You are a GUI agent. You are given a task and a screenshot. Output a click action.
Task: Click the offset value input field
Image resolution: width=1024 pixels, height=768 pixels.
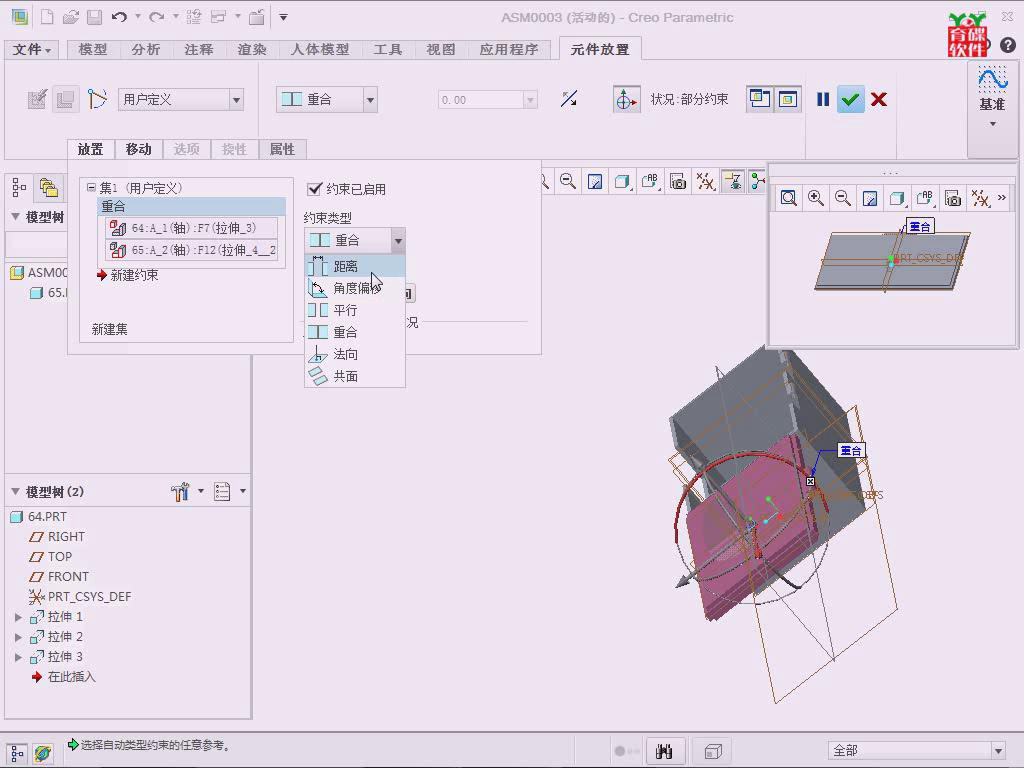[x=481, y=100]
